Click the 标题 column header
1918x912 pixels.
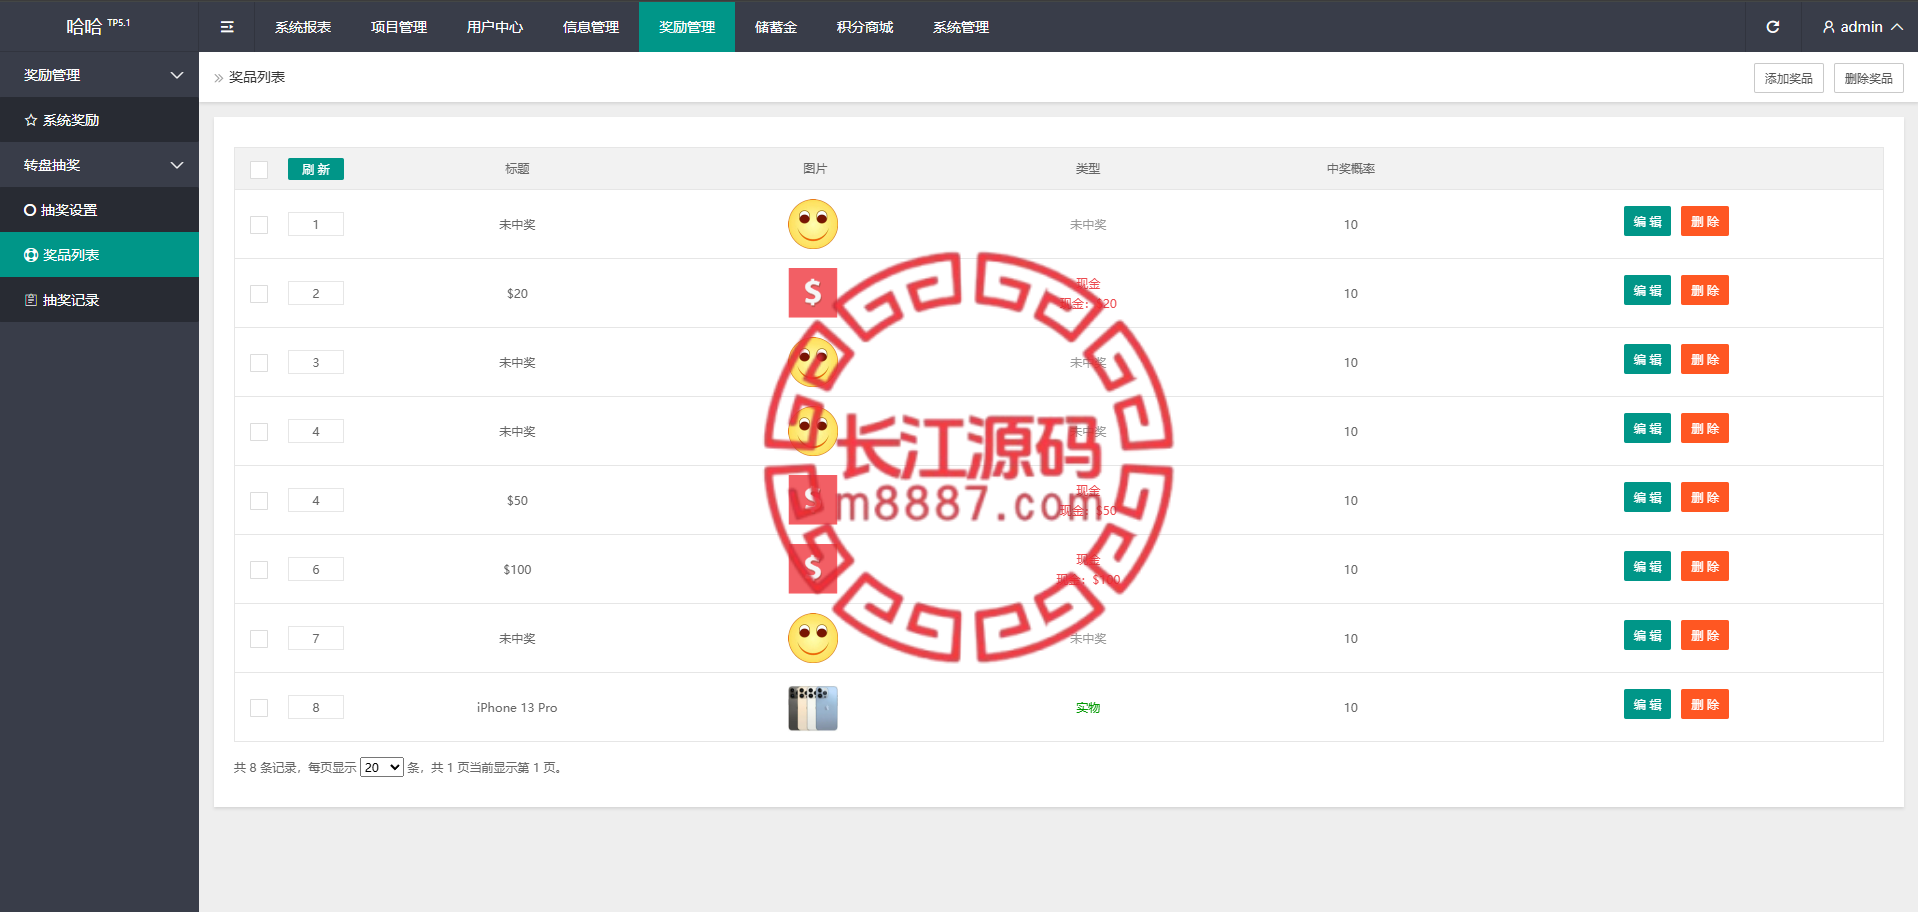(x=517, y=169)
